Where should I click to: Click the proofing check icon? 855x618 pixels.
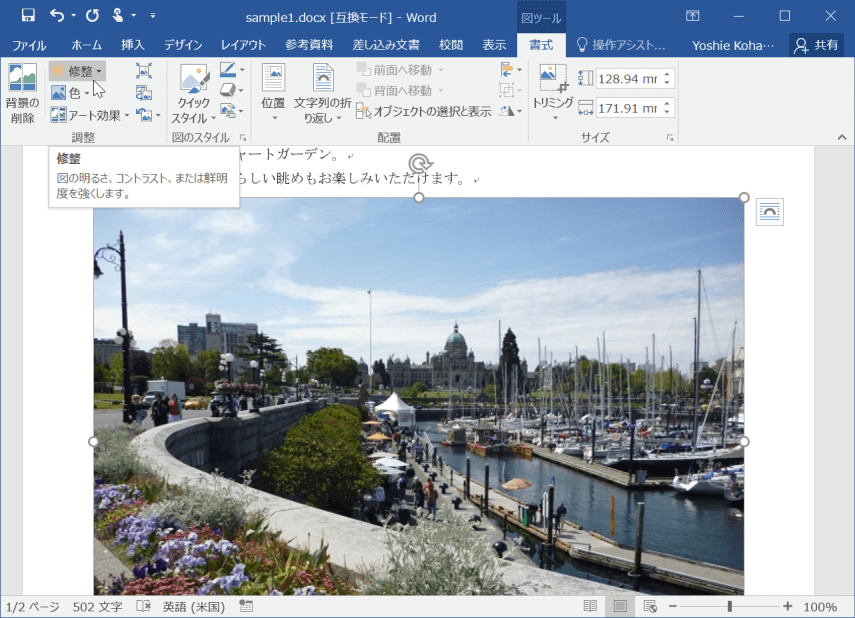pos(143,607)
